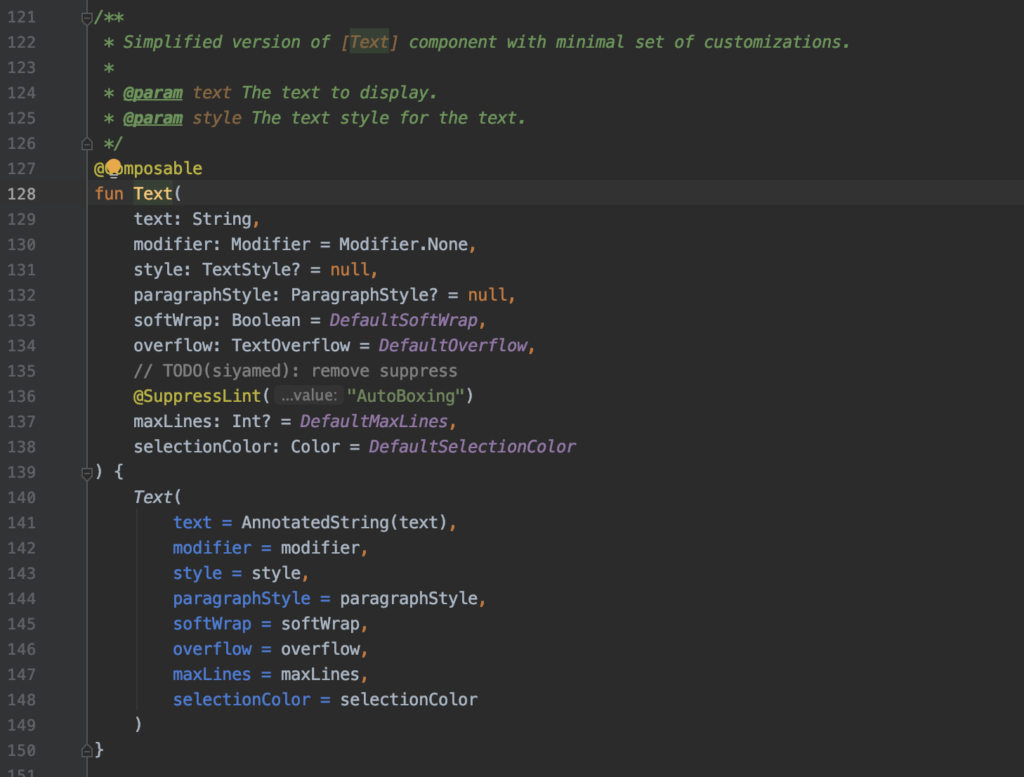
Task: Click the TODO(siyamed) comment on line 135
Action: tap(295, 371)
